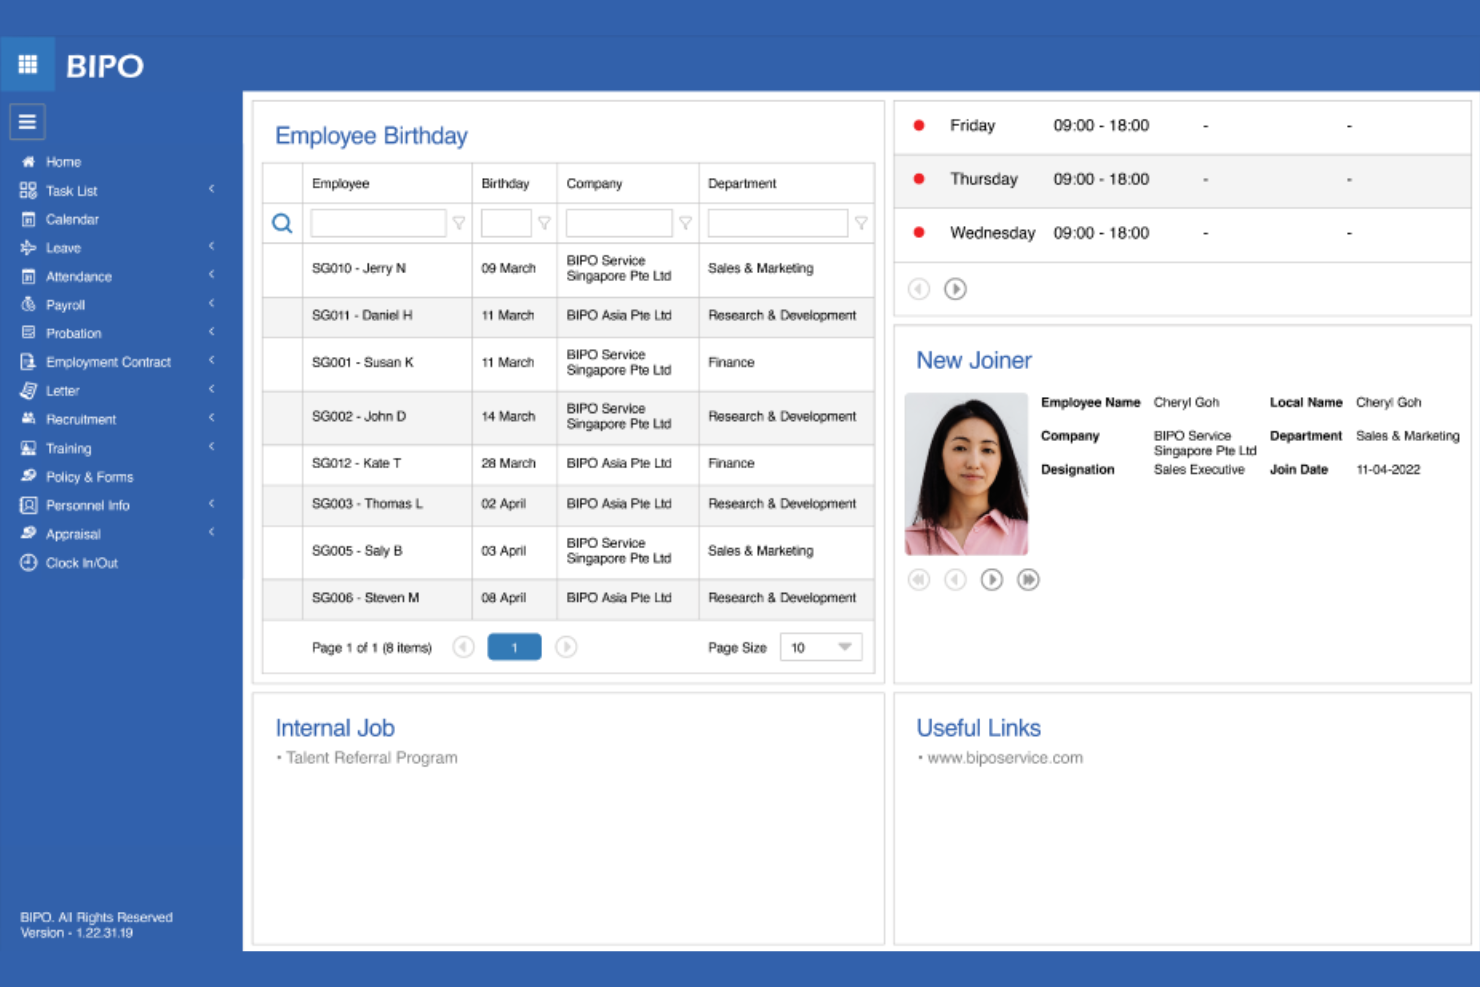The height and width of the screenshot is (987, 1480).
Task: Open the www.biposervice.com link
Action: pos(1002,758)
